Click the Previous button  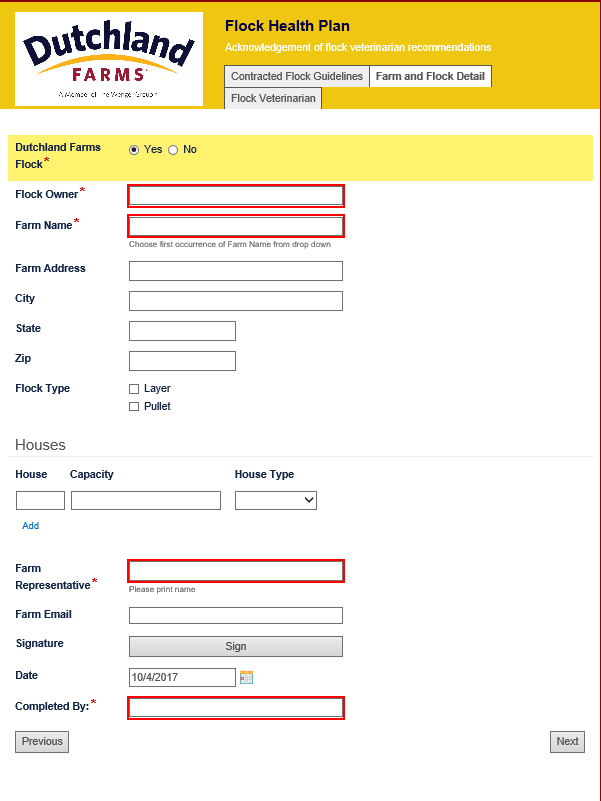pyautogui.click(x=42, y=741)
